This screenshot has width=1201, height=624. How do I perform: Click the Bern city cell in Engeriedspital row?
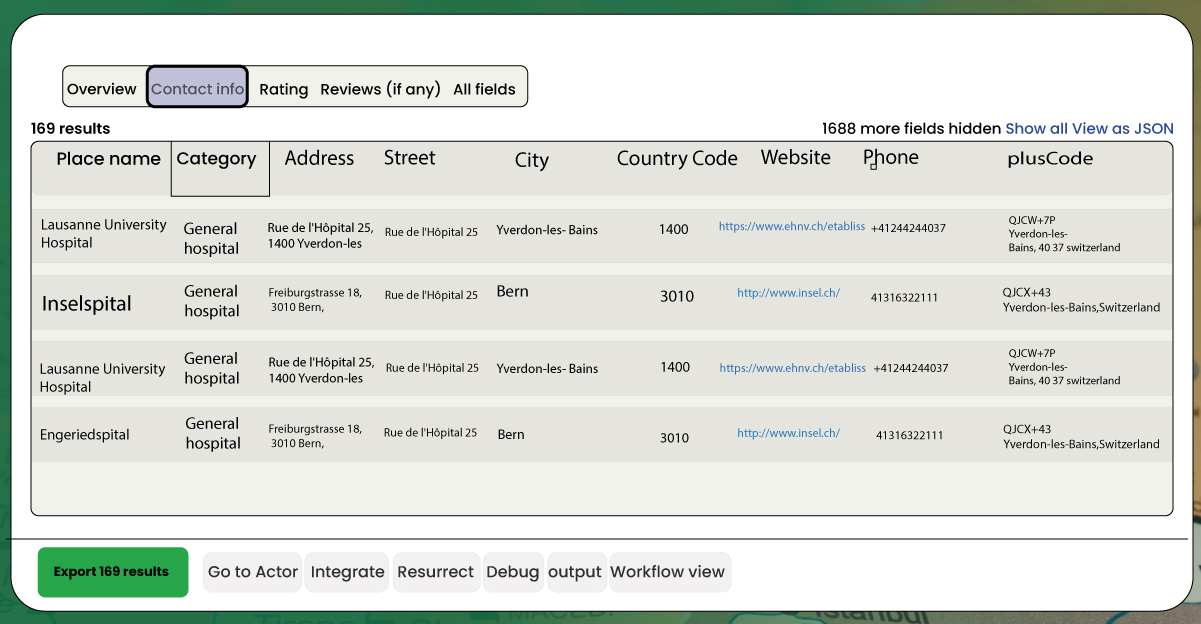tap(511, 435)
